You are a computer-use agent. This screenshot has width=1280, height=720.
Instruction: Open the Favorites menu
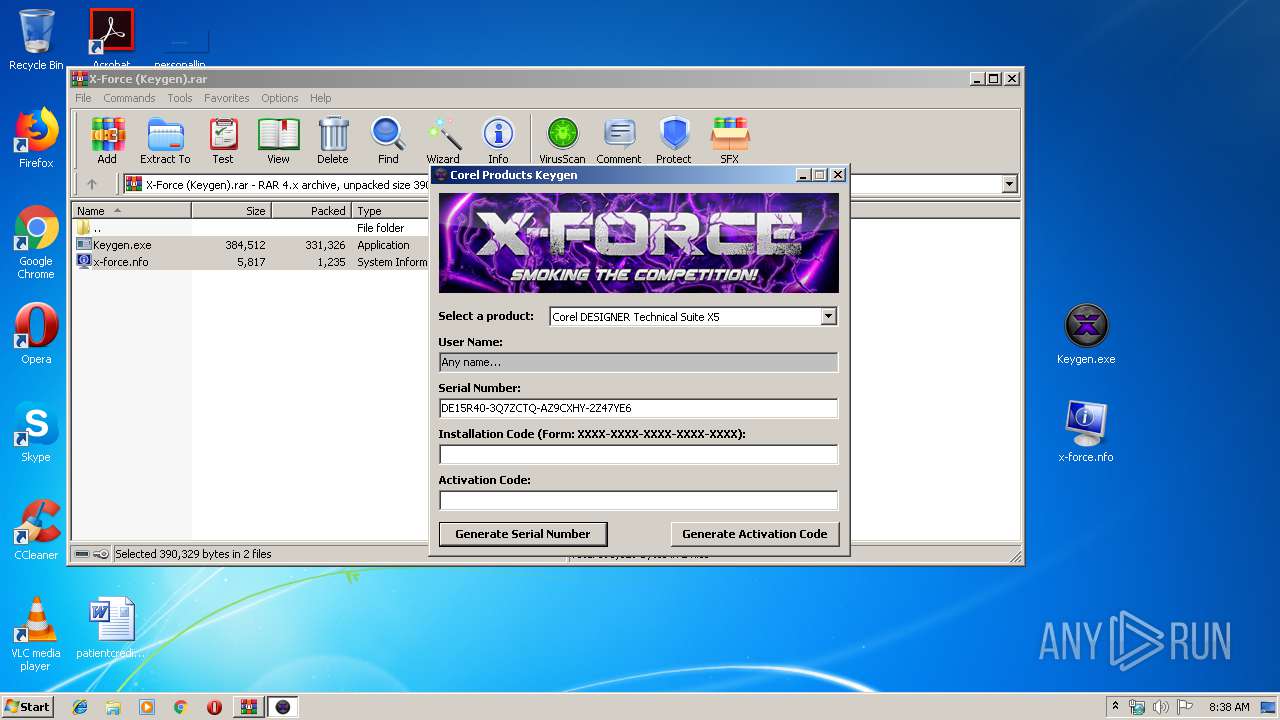[227, 98]
